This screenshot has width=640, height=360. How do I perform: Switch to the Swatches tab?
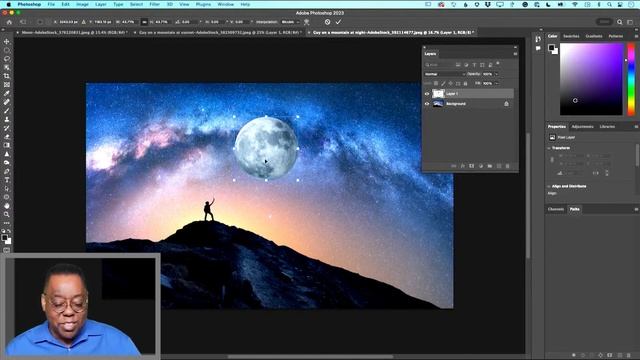pyautogui.click(x=571, y=36)
